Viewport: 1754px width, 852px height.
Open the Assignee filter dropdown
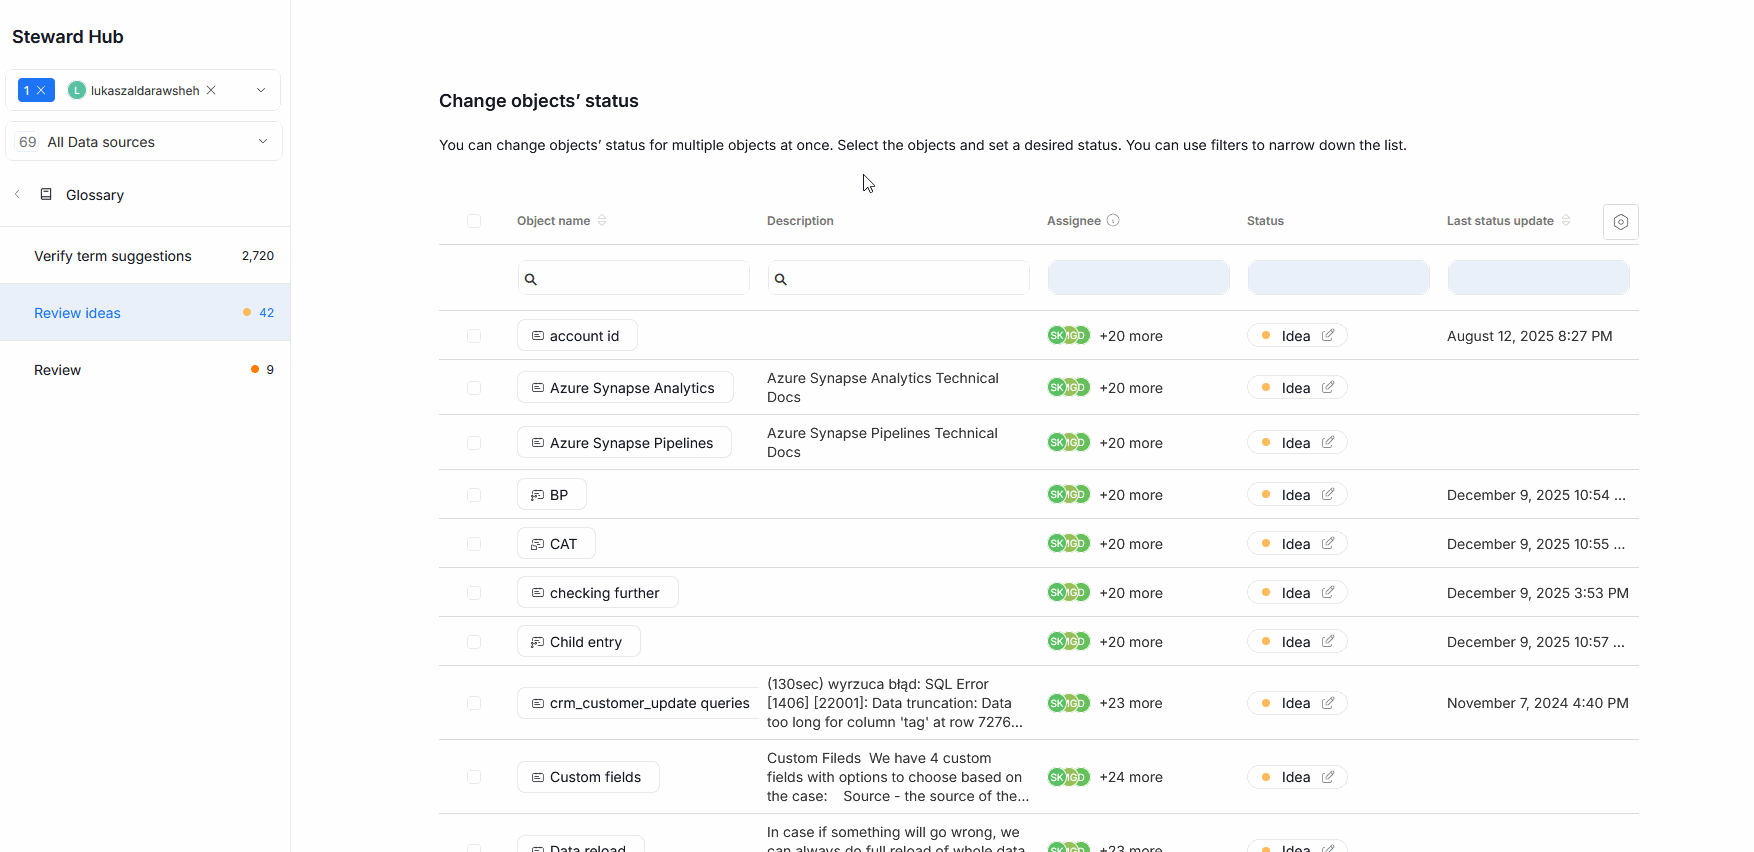coord(1138,277)
